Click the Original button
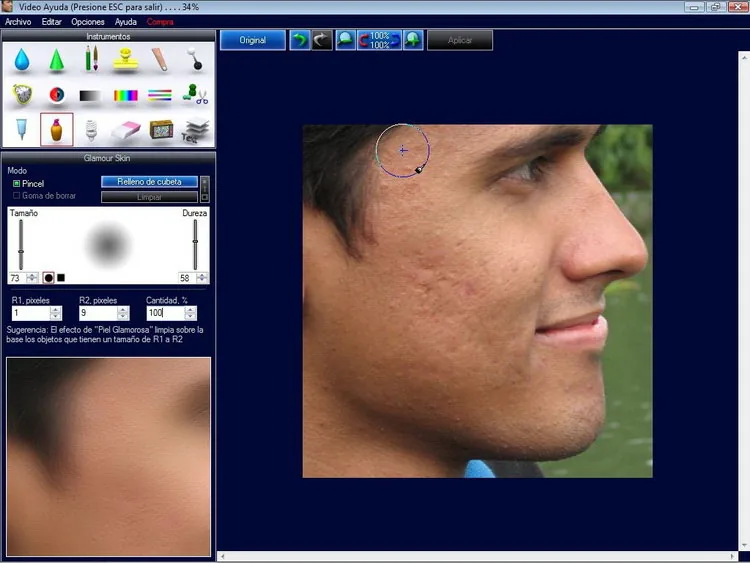 (253, 40)
